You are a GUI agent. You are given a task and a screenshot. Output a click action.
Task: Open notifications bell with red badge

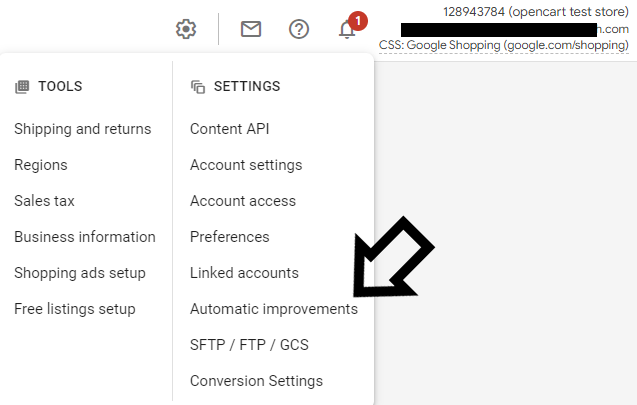pos(352,27)
